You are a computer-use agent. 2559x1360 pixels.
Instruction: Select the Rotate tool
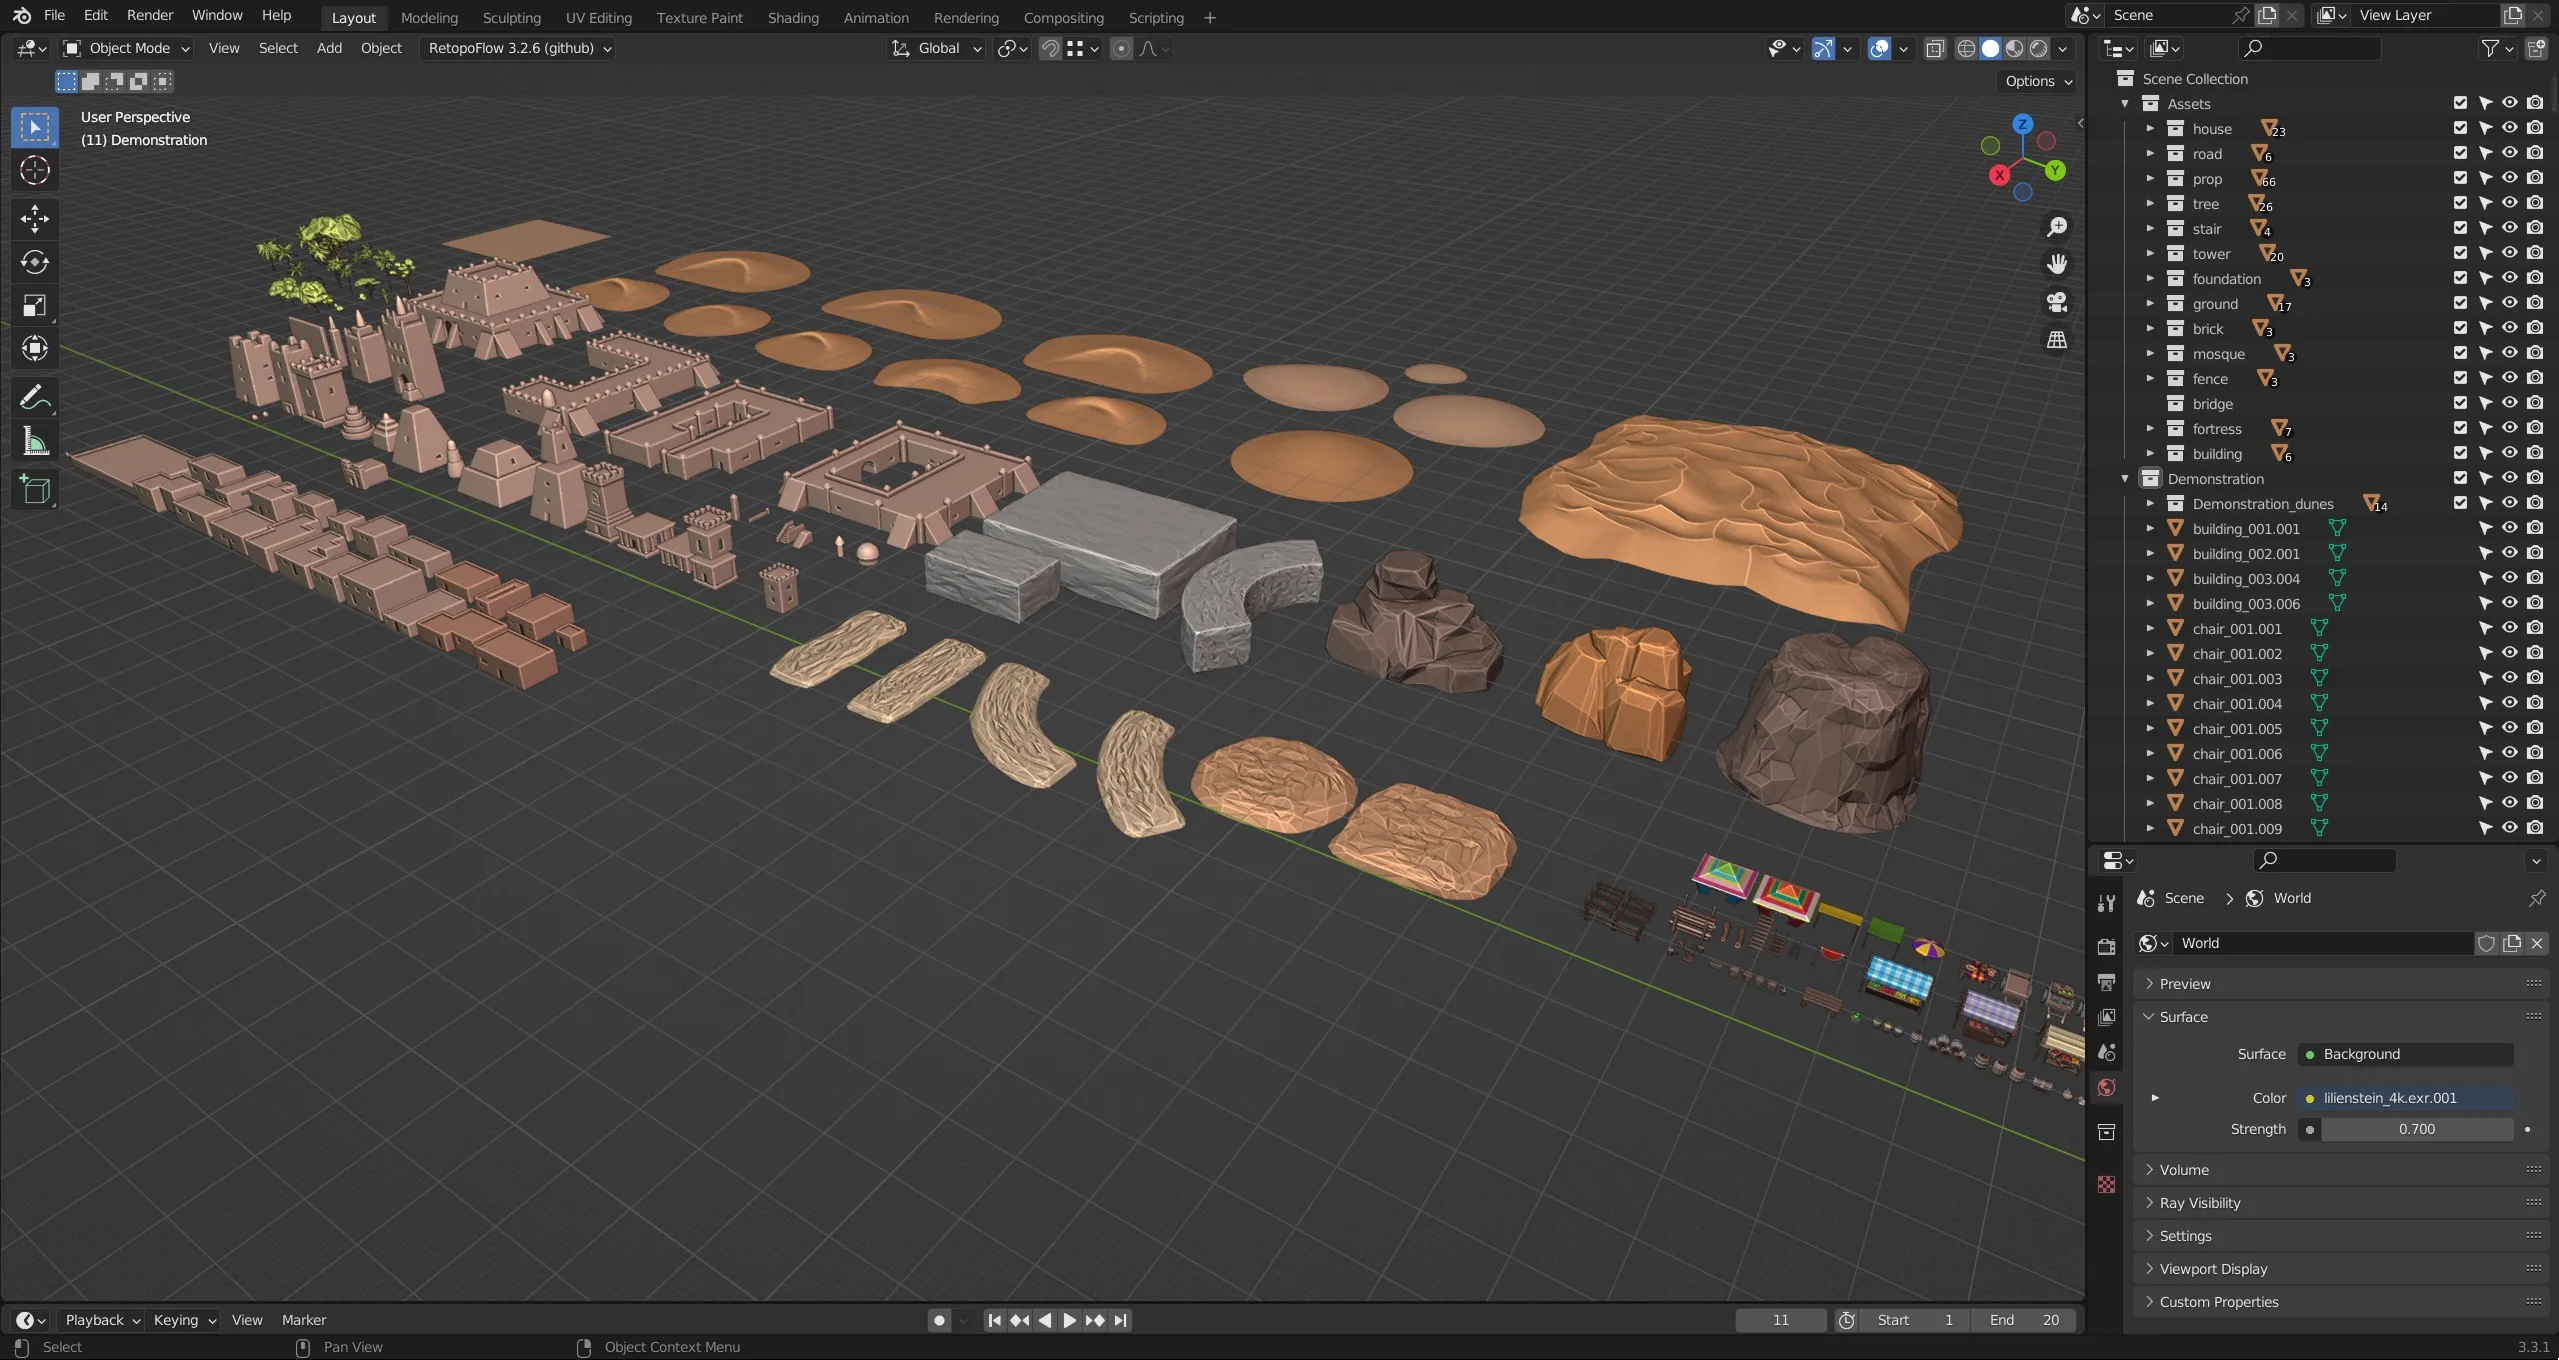[x=35, y=262]
